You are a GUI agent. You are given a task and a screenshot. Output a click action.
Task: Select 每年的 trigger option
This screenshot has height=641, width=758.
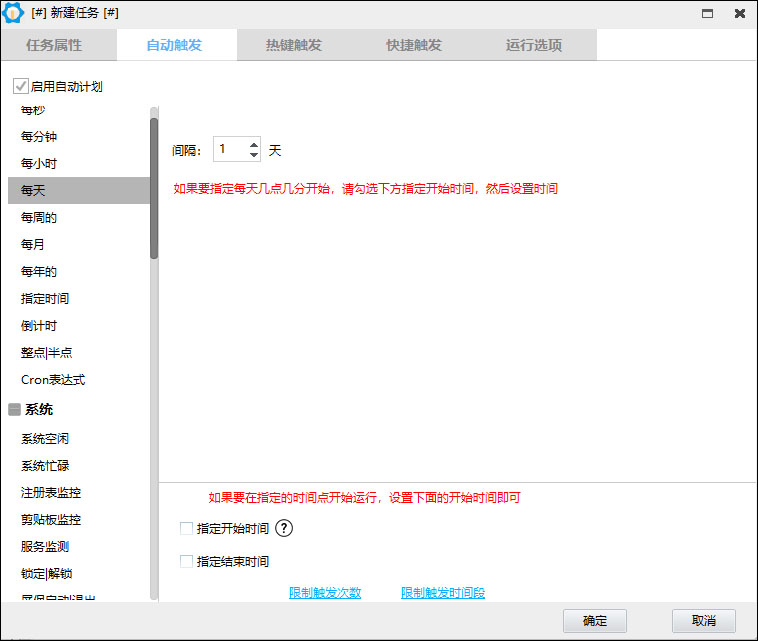79,272
